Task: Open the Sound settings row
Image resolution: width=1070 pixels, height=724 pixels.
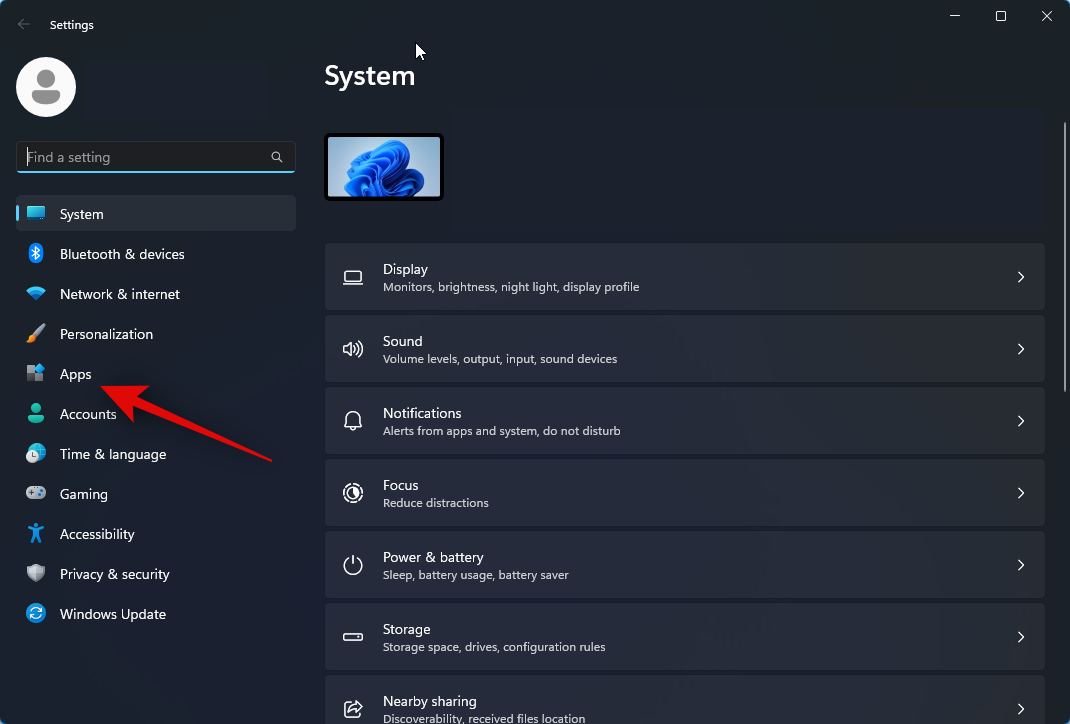Action: click(684, 349)
